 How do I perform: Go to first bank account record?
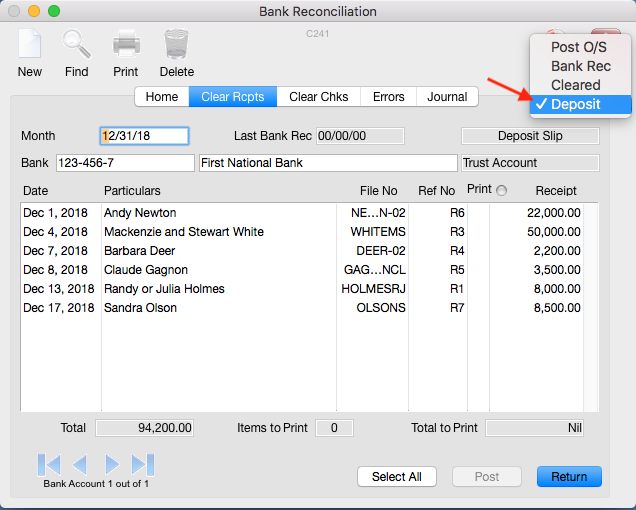(49, 464)
